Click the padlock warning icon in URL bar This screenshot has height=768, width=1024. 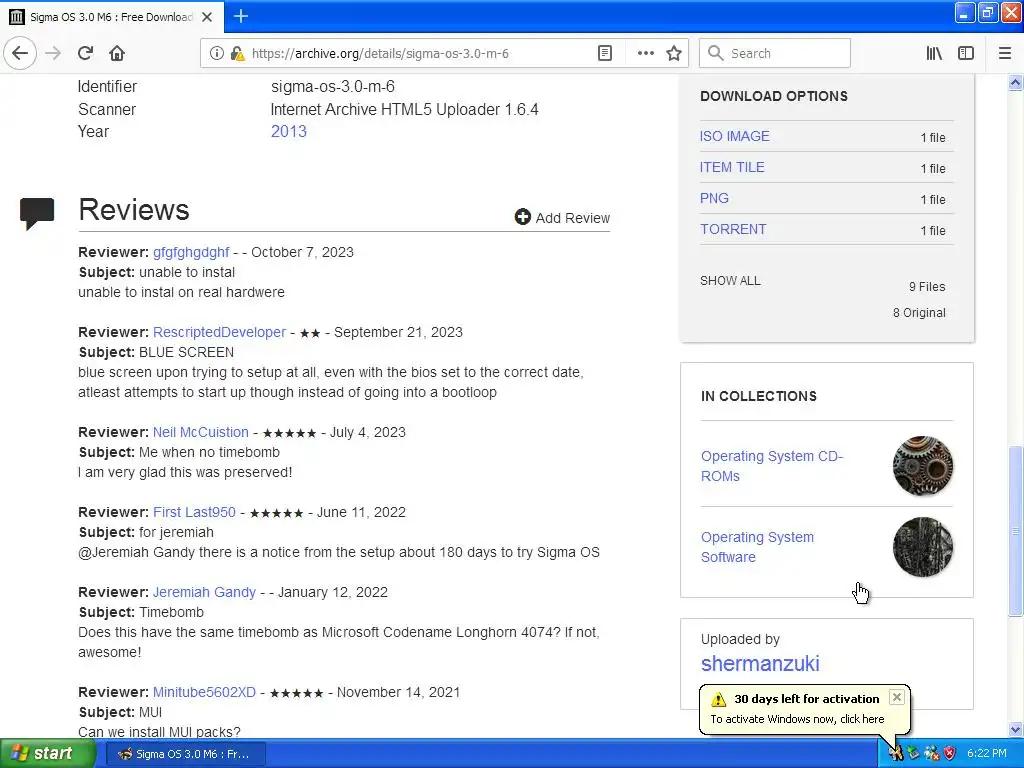236,54
